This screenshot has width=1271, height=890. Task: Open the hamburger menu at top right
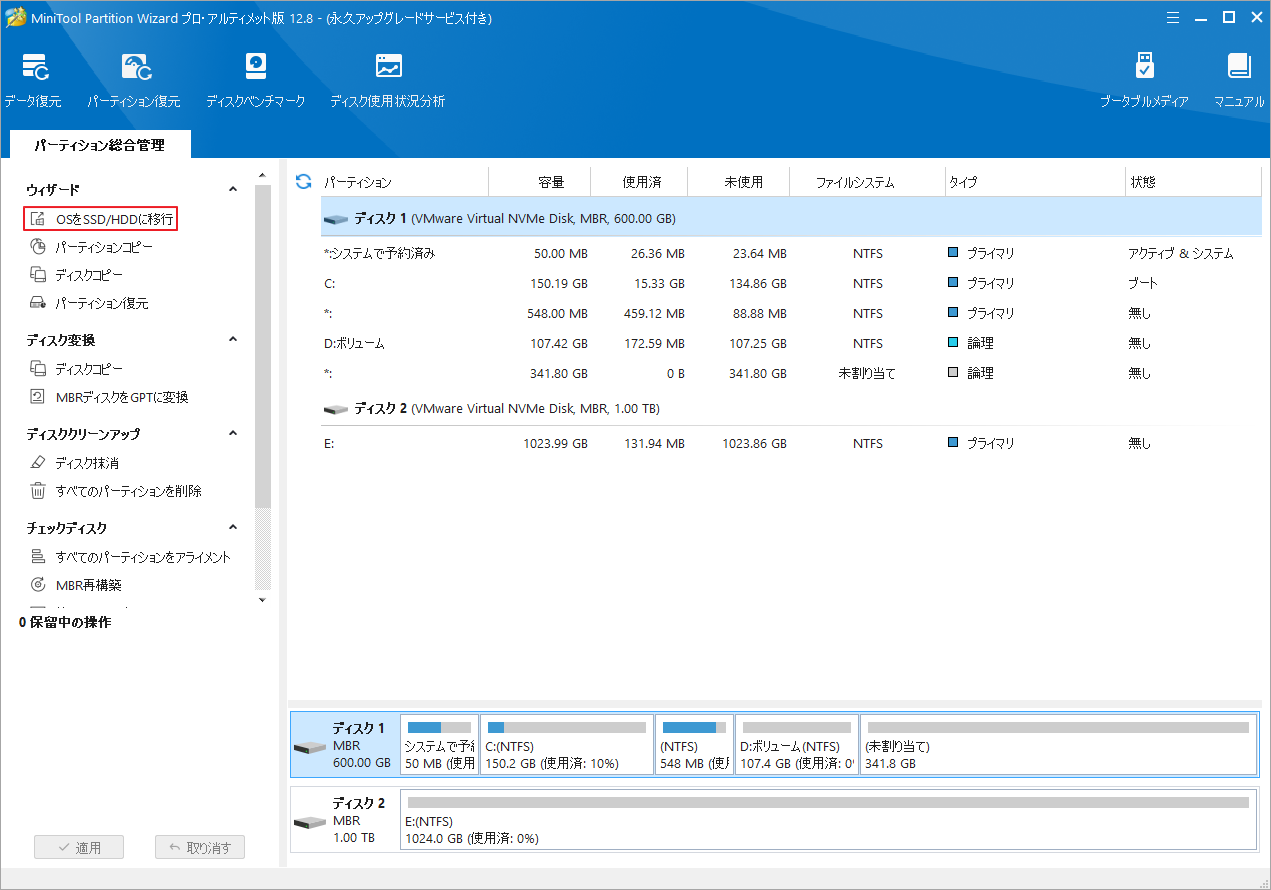click(x=1172, y=17)
